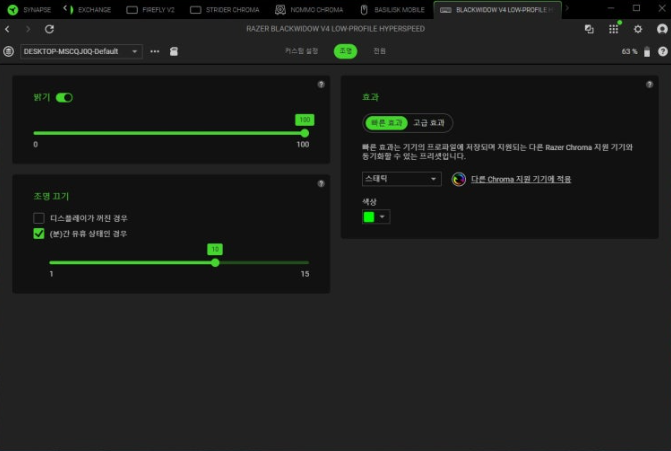Switch to the Exchange tab
This screenshot has height=451, width=671.
(x=87, y=9)
